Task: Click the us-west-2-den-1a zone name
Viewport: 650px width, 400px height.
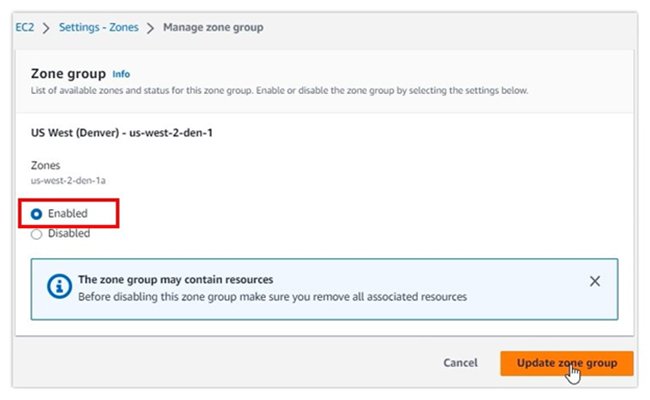Action: click(x=69, y=180)
